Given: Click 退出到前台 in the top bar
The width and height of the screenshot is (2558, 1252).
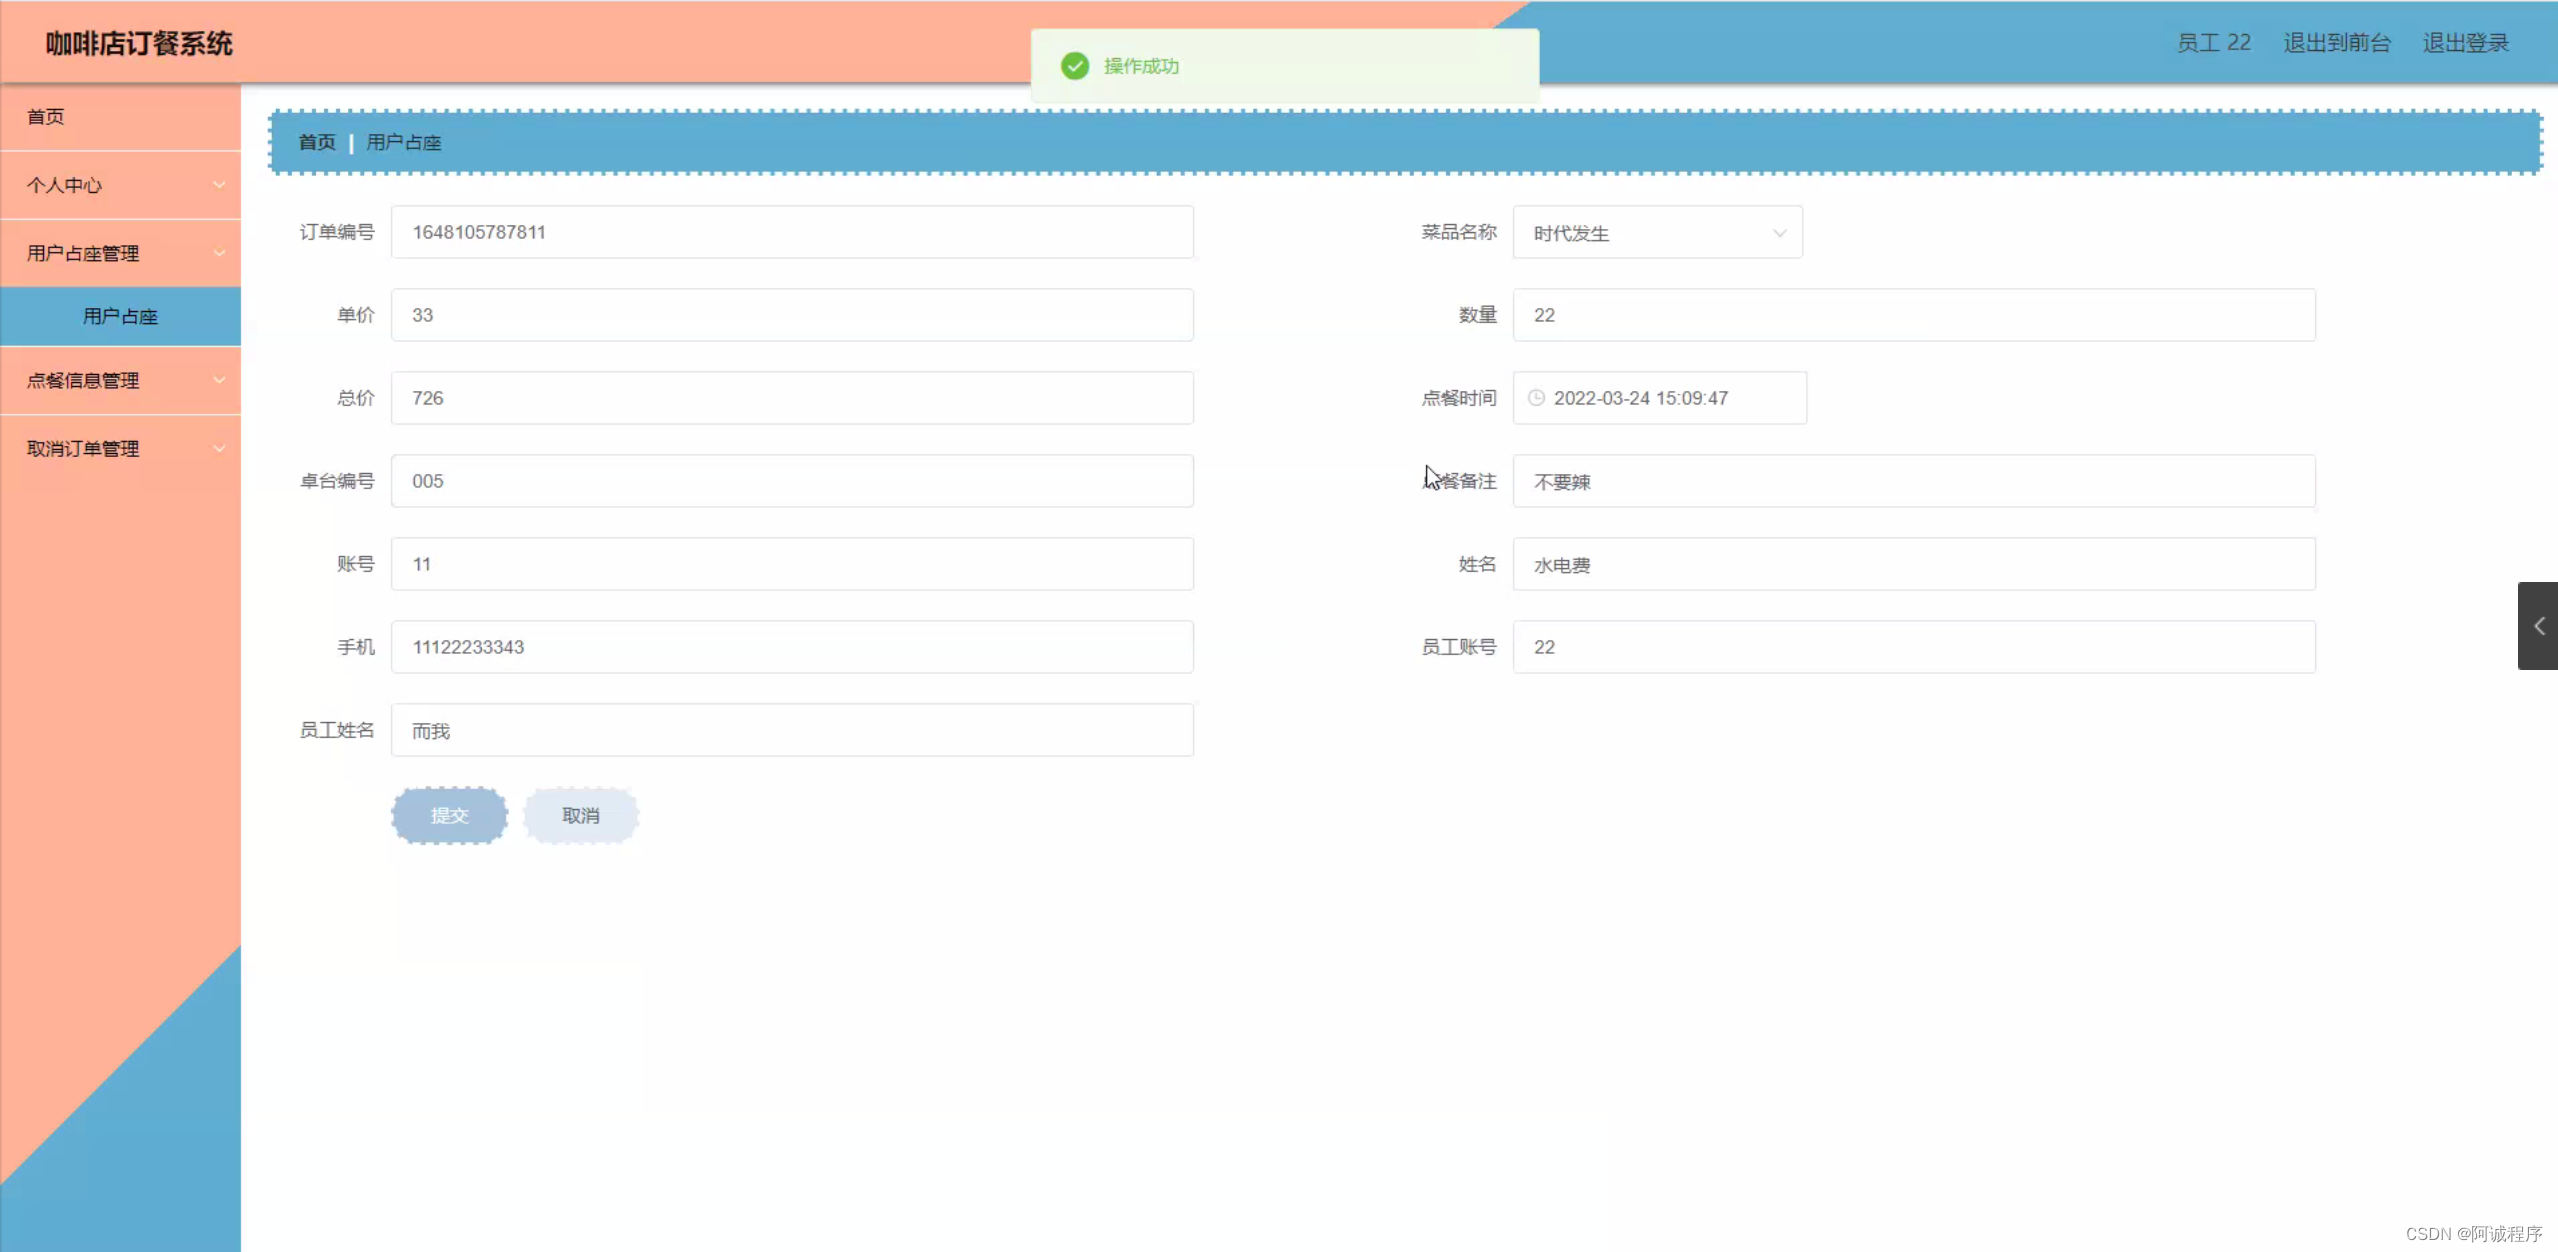Looking at the screenshot, I should [x=2335, y=42].
